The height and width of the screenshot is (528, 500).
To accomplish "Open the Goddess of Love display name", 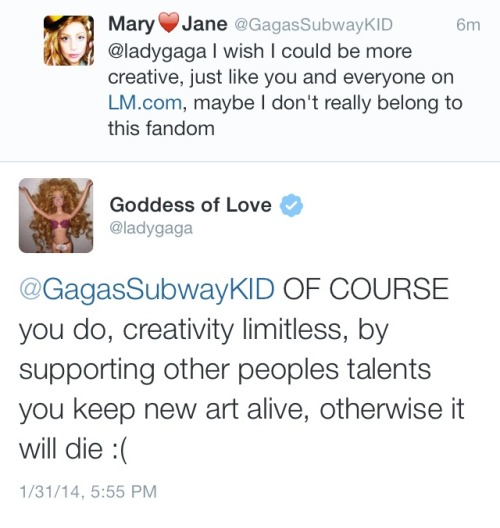I will click(x=191, y=205).
